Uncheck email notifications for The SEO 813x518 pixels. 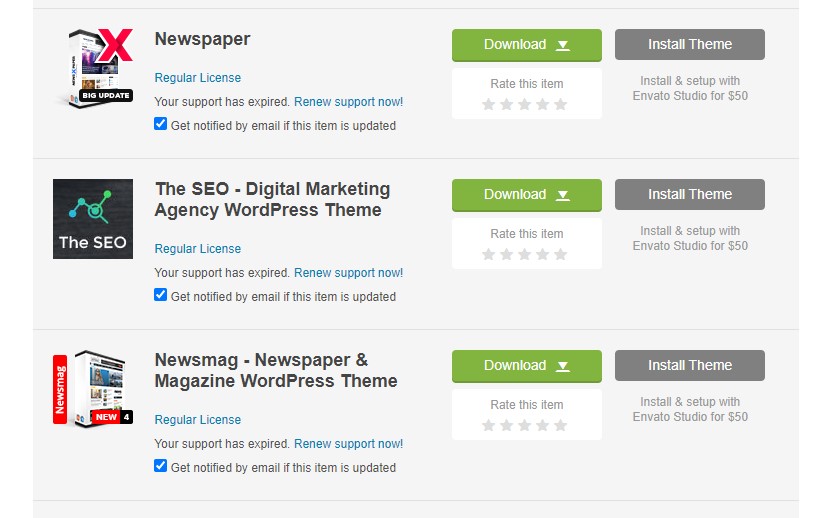click(161, 295)
